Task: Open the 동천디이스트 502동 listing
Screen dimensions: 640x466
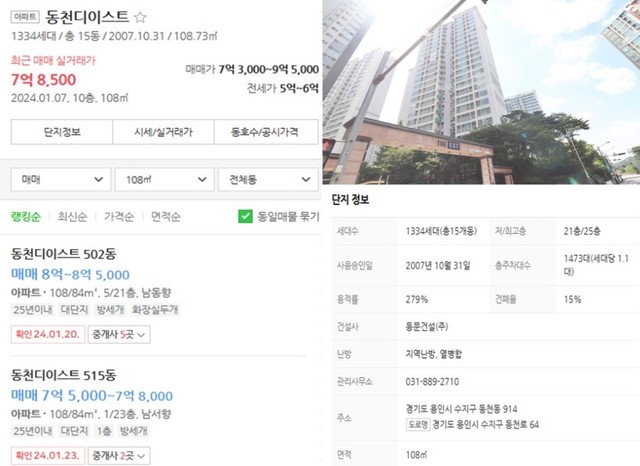Action: tap(64, 254)
